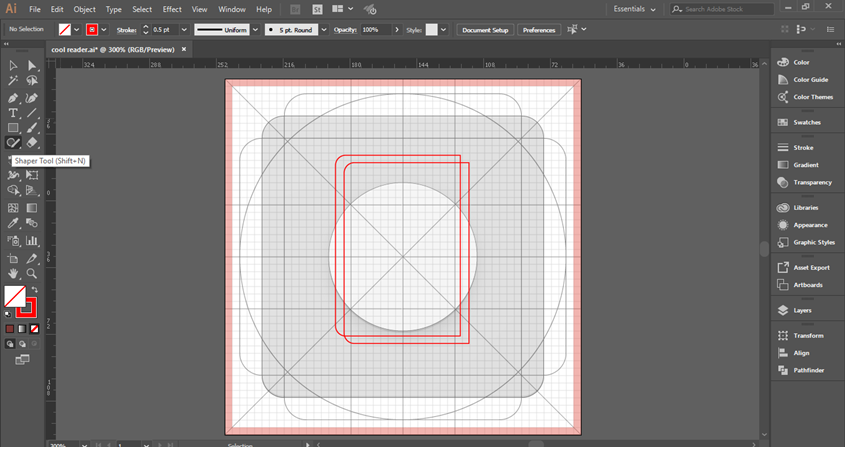Expand the Essentials workspace dropdown

634,9
